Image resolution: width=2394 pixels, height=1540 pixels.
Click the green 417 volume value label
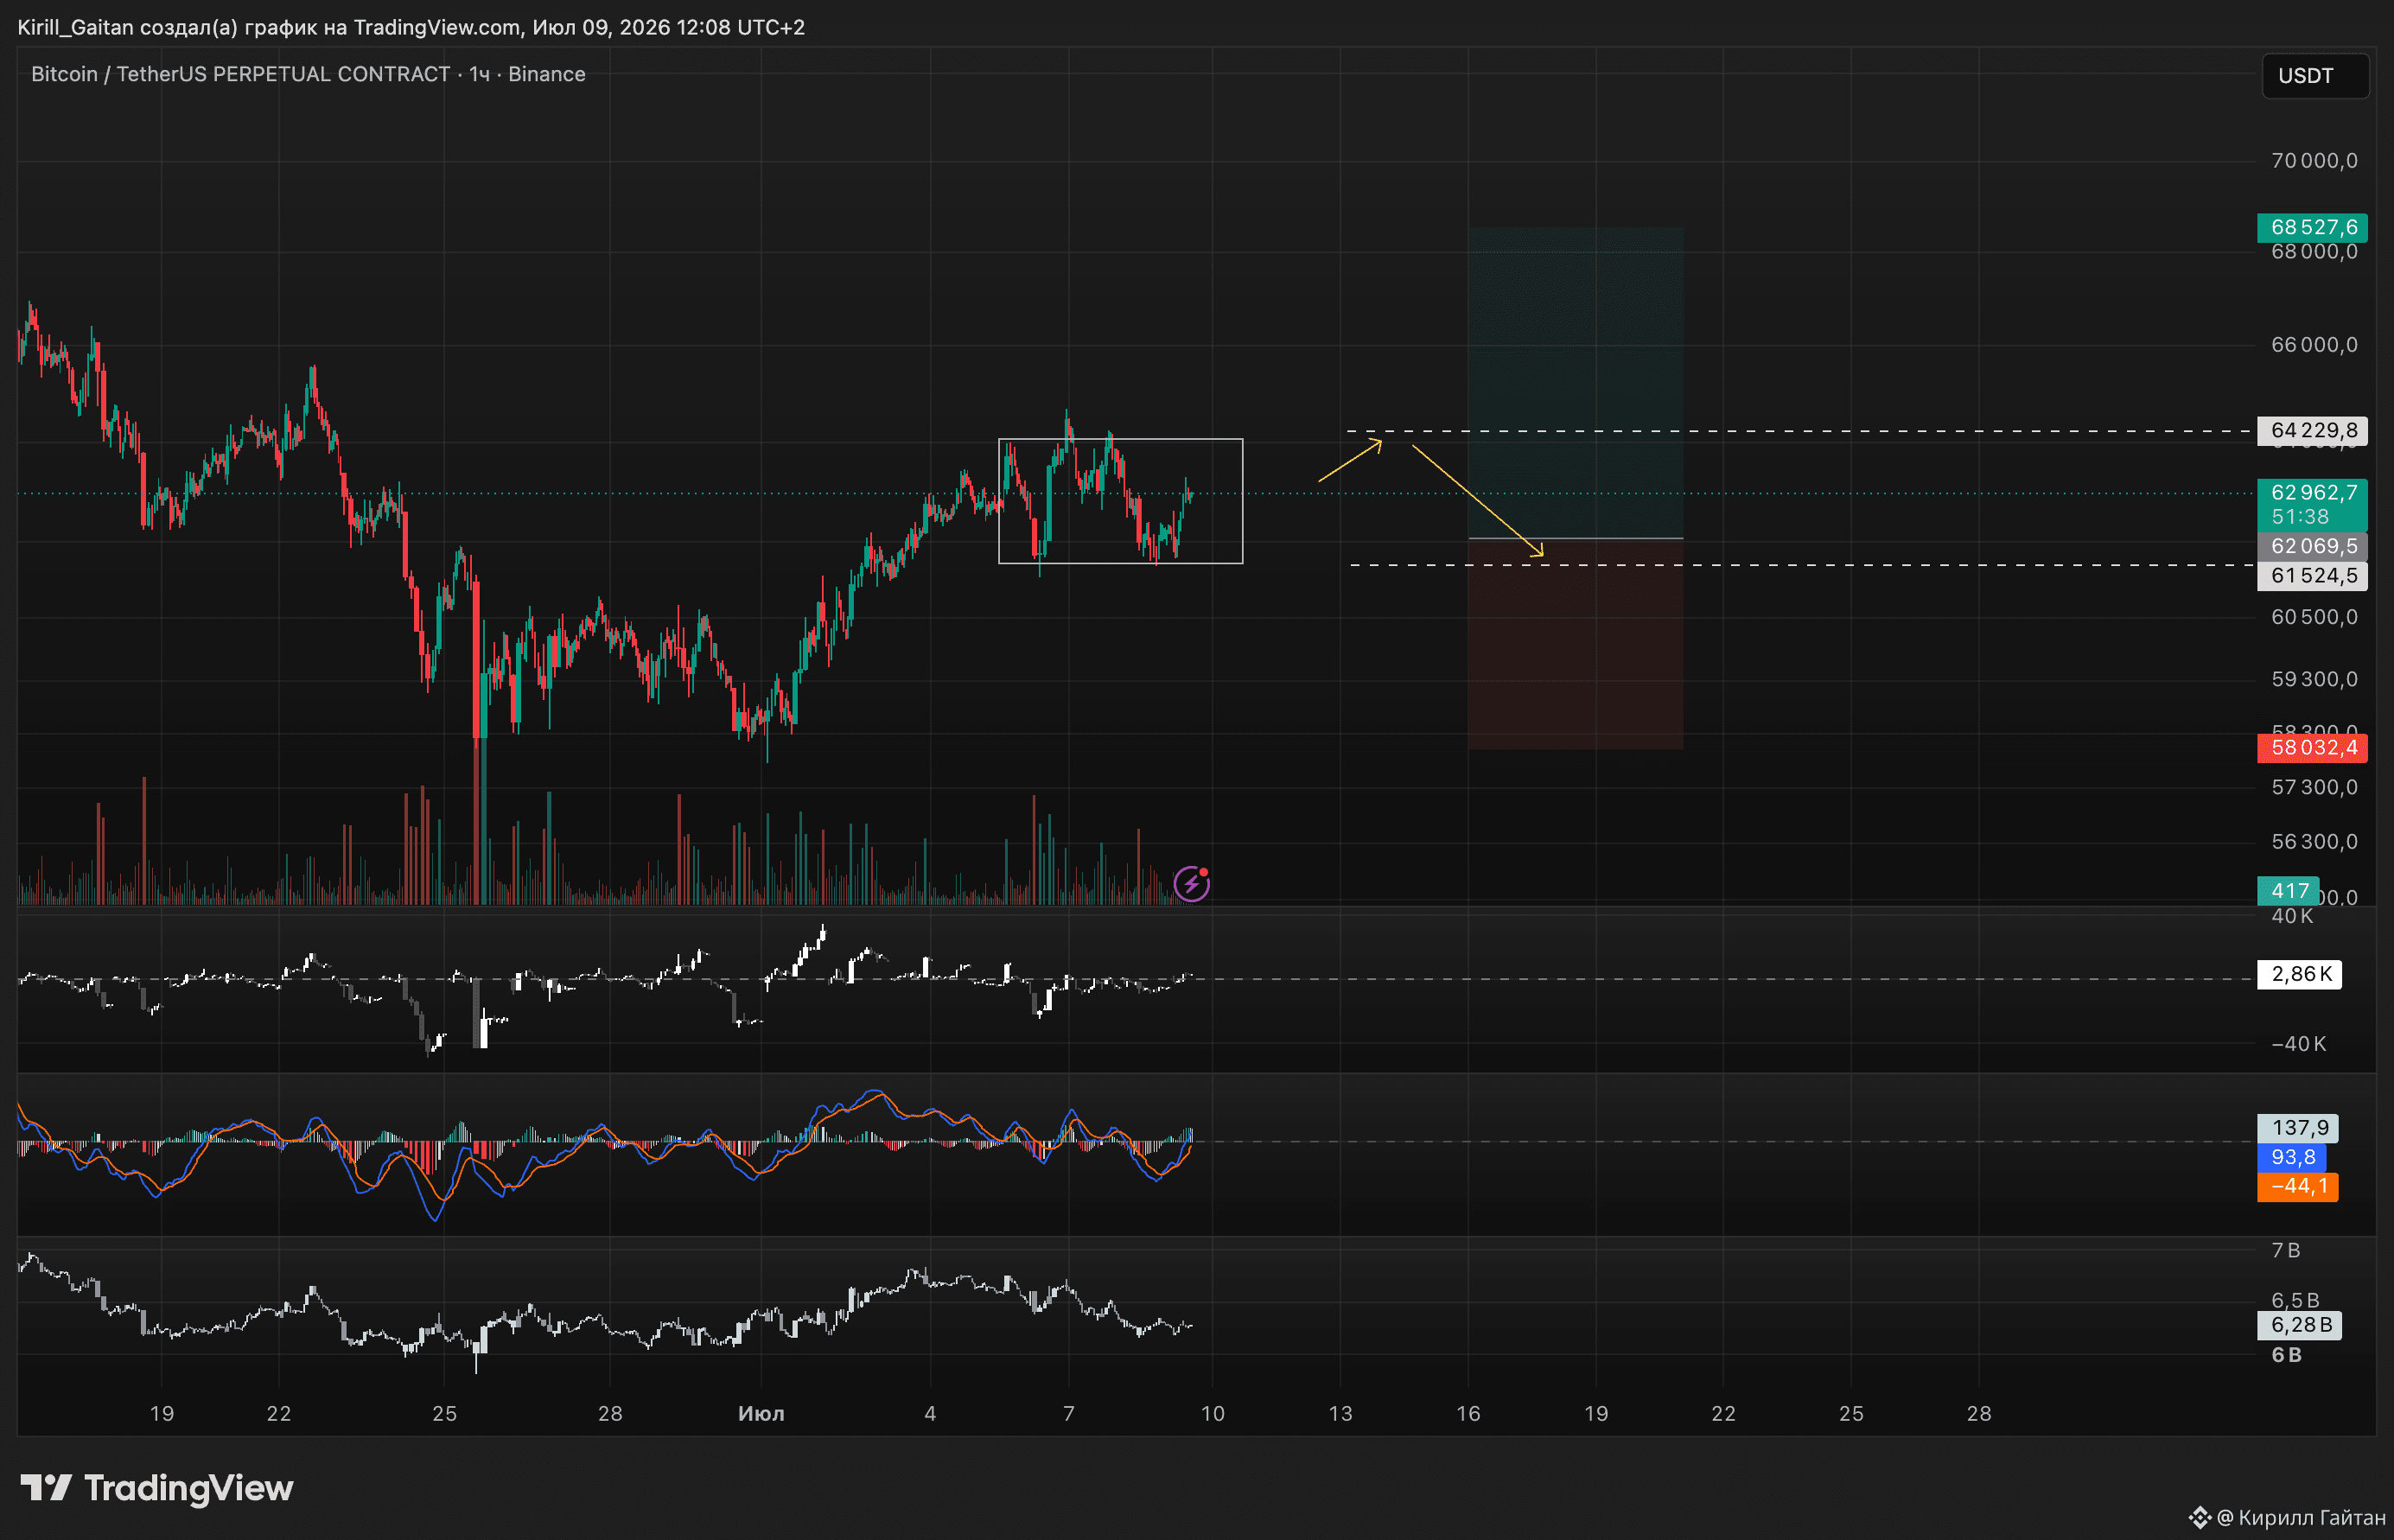(2288, 890)
